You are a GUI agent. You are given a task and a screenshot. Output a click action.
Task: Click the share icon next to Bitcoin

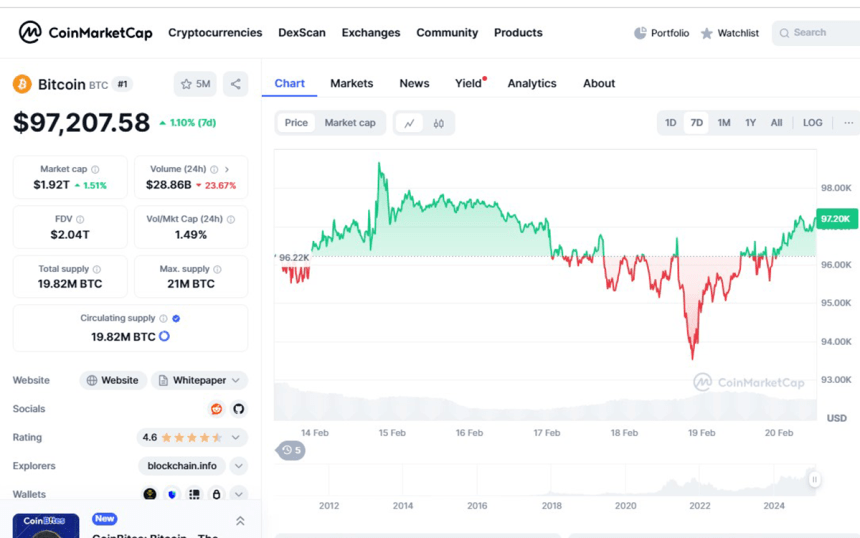pos(235,84)
